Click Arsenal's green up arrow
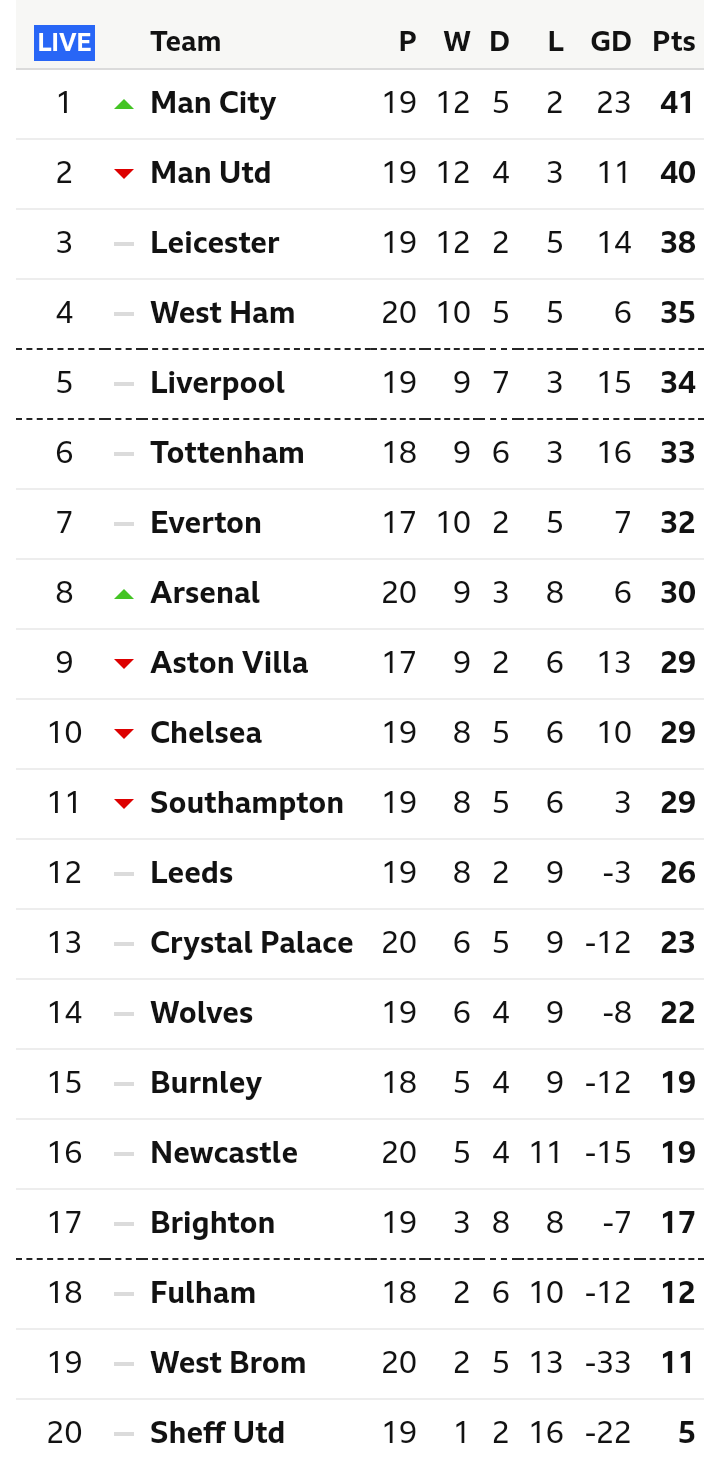720x1464 pixels. coord(124,594)
